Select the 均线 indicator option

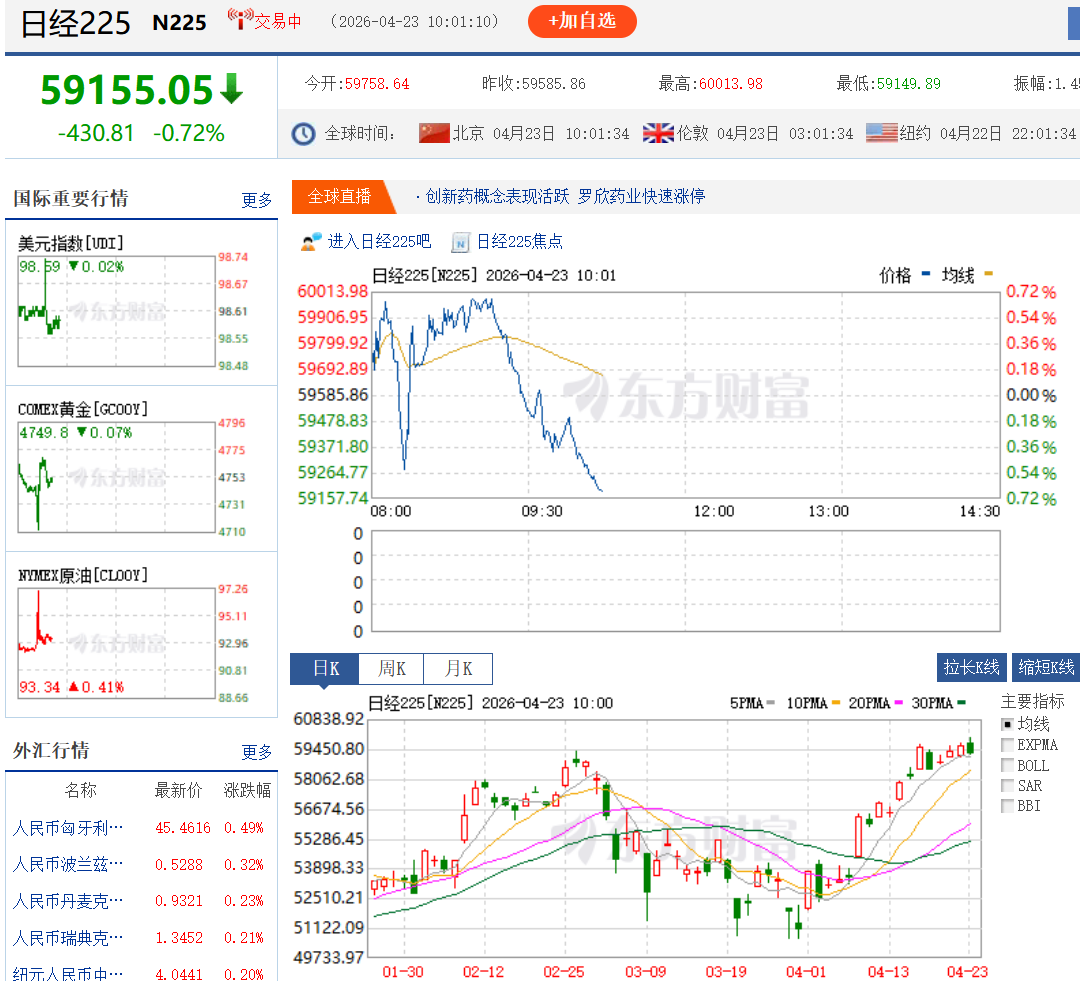point(1007,724)
